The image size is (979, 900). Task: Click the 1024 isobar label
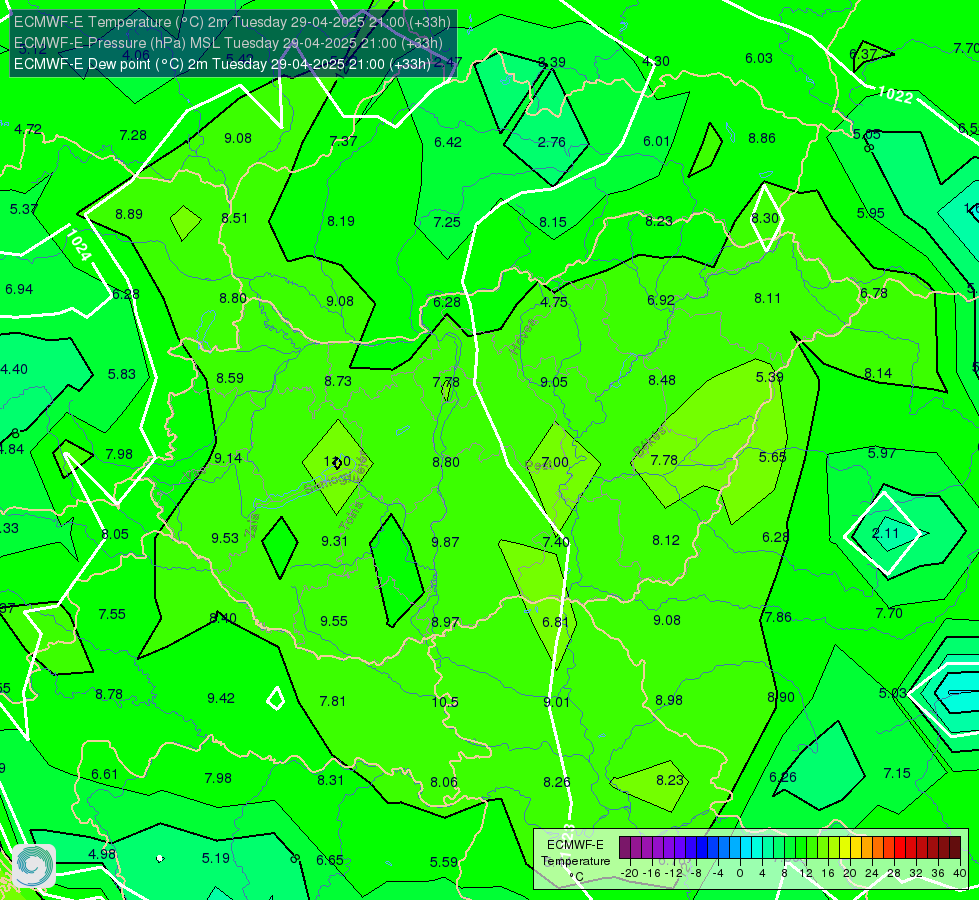pyautogui.click(x=79, y=245)
